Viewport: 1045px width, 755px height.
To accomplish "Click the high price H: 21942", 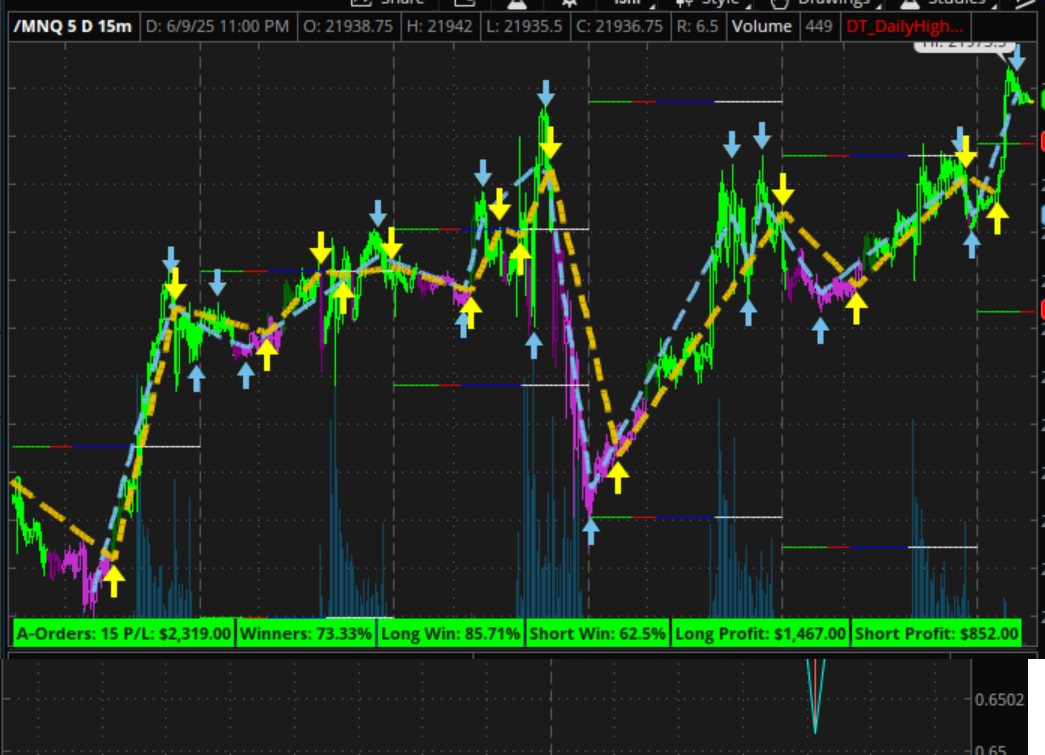I will click(439, 27).
